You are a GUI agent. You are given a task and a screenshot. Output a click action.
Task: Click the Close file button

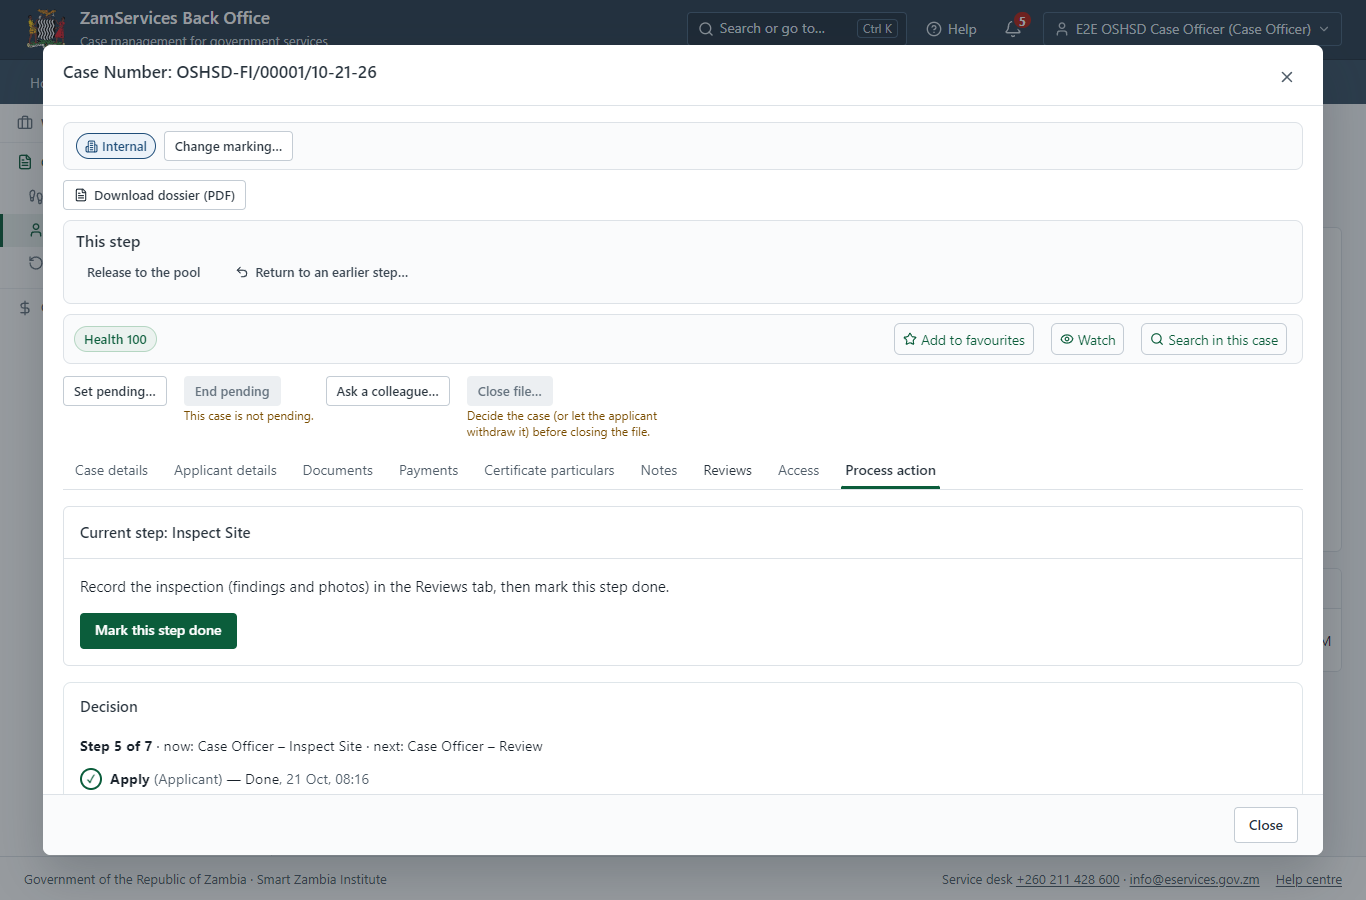click(x=510, y=391)
